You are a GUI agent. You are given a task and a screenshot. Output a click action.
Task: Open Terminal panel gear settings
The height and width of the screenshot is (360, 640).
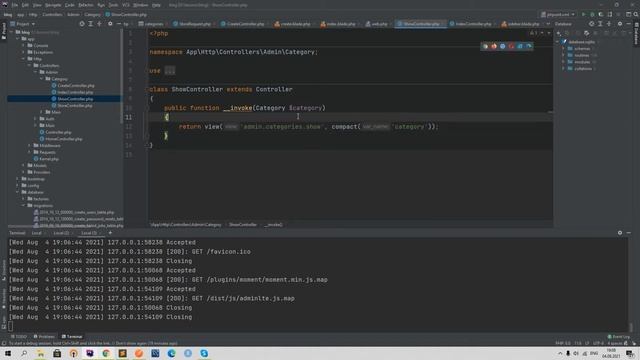coord(620,233)
